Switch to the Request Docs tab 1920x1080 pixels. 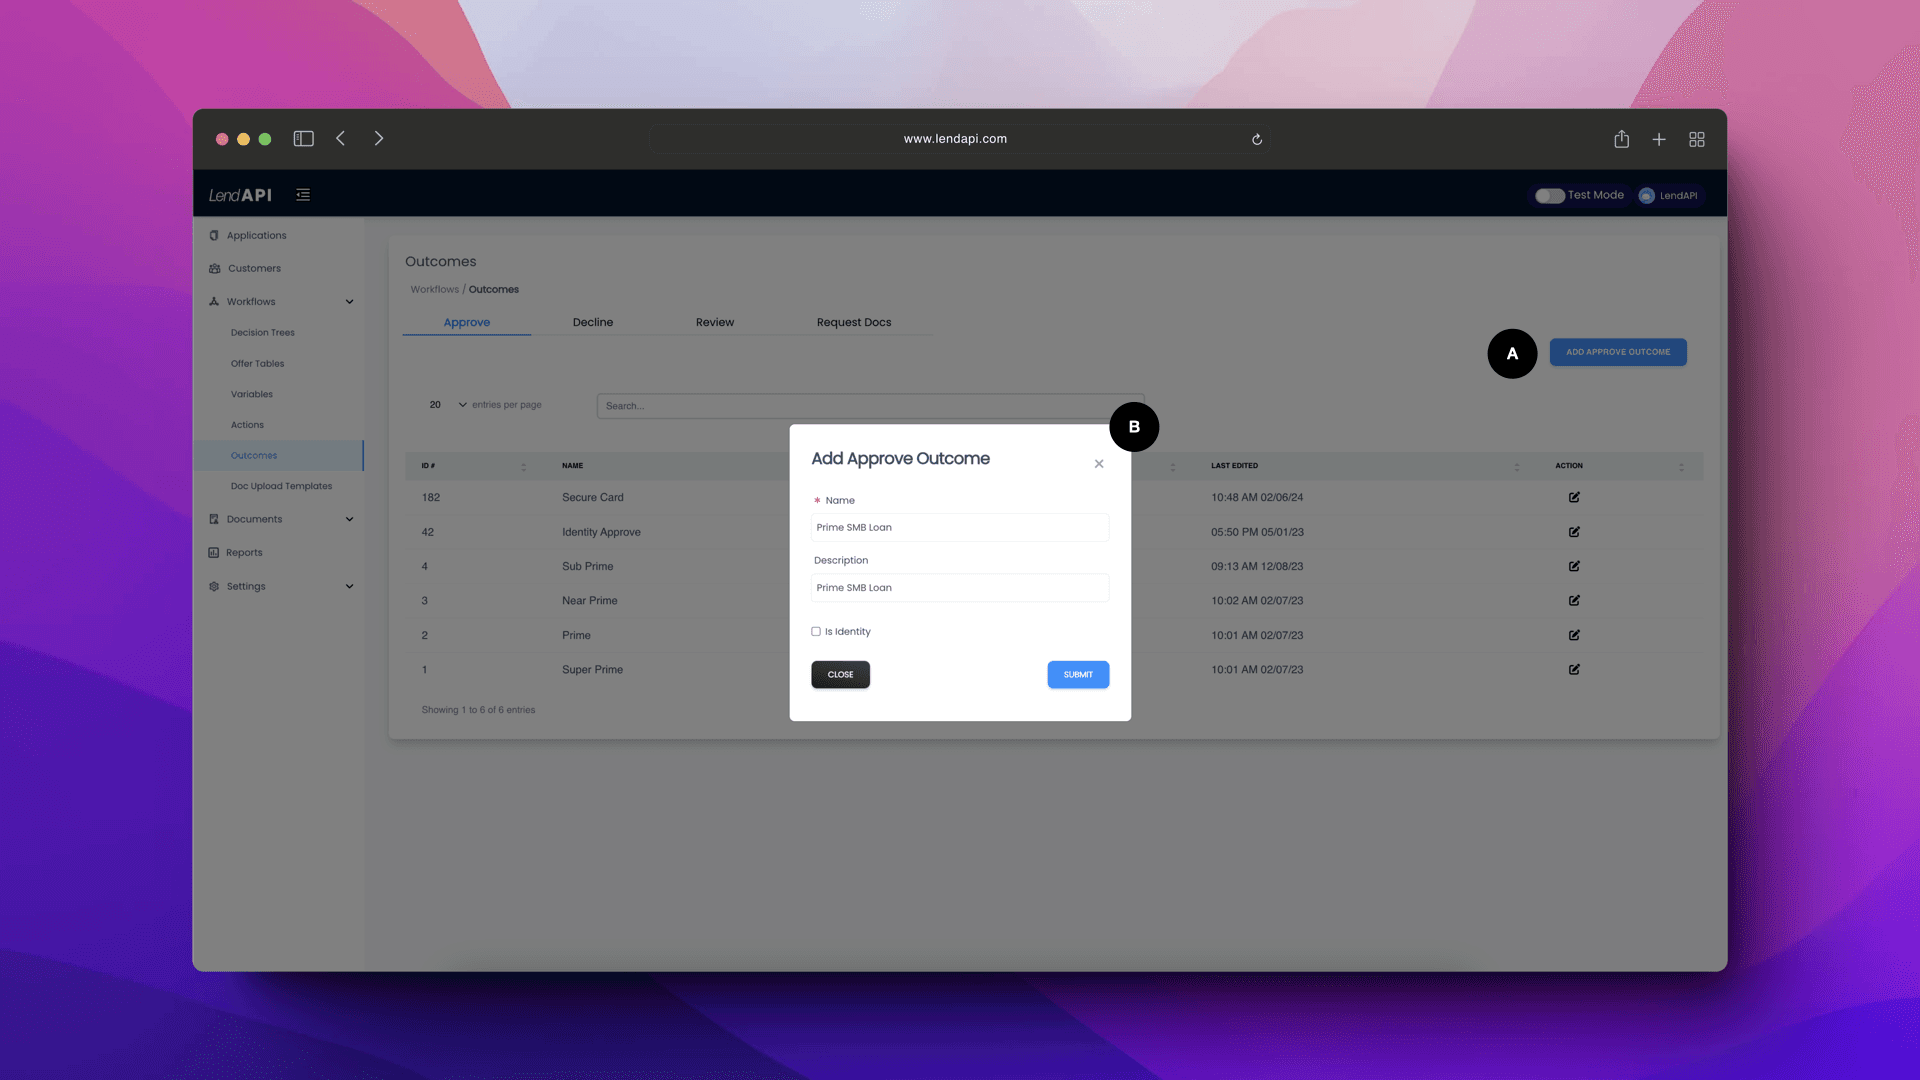click(854, 322)
